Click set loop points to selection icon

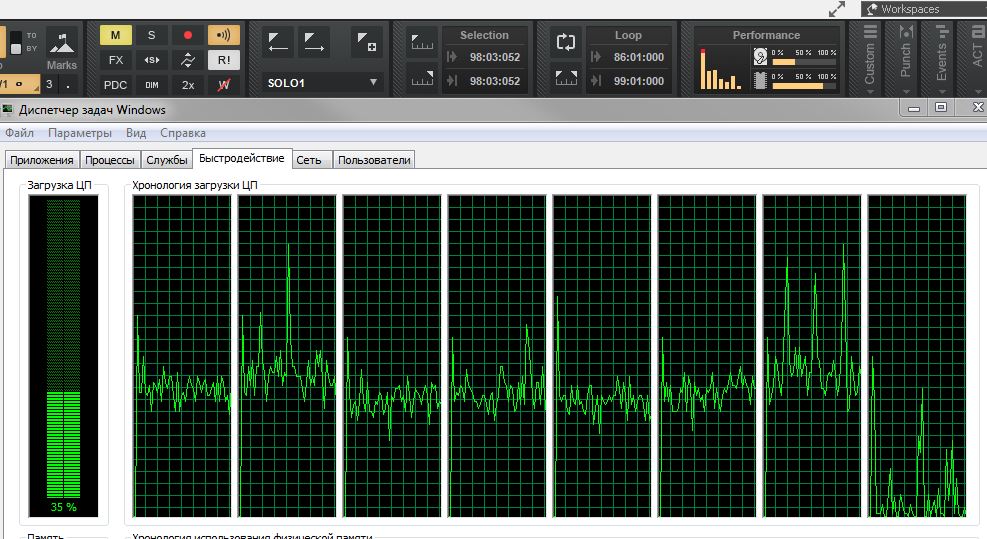click(565, 78)
